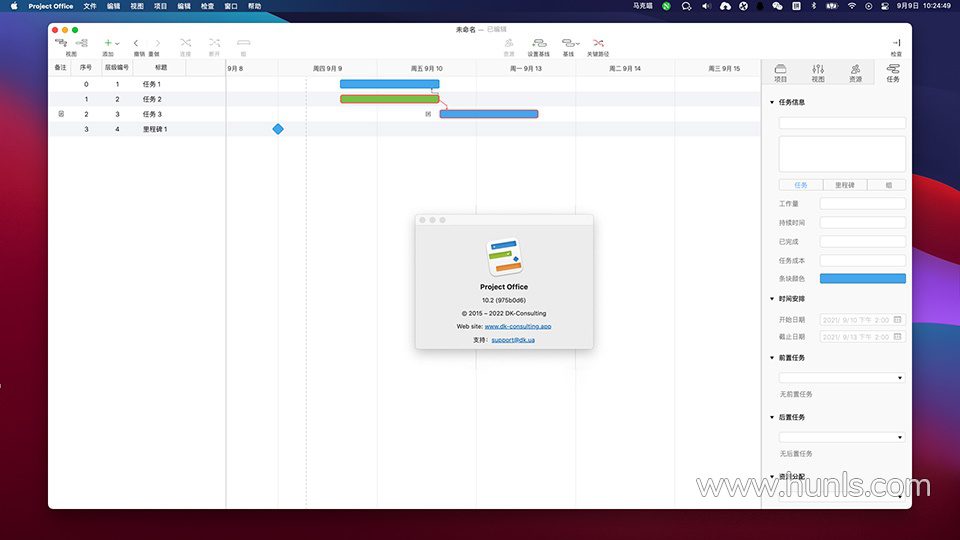
Task: Close the About Project Office dialog
Action: tap(422, 220)
